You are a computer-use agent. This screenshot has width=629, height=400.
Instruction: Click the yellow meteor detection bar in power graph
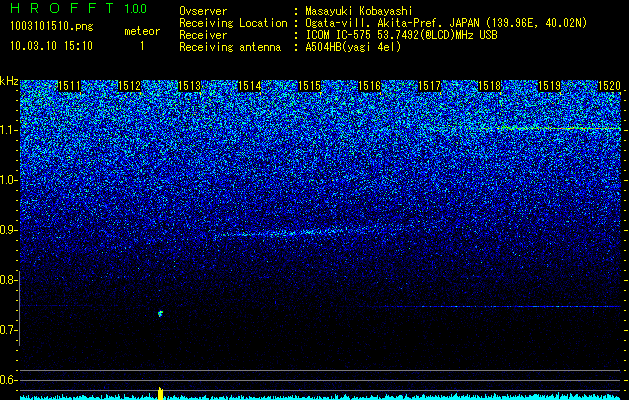[160, 394]
